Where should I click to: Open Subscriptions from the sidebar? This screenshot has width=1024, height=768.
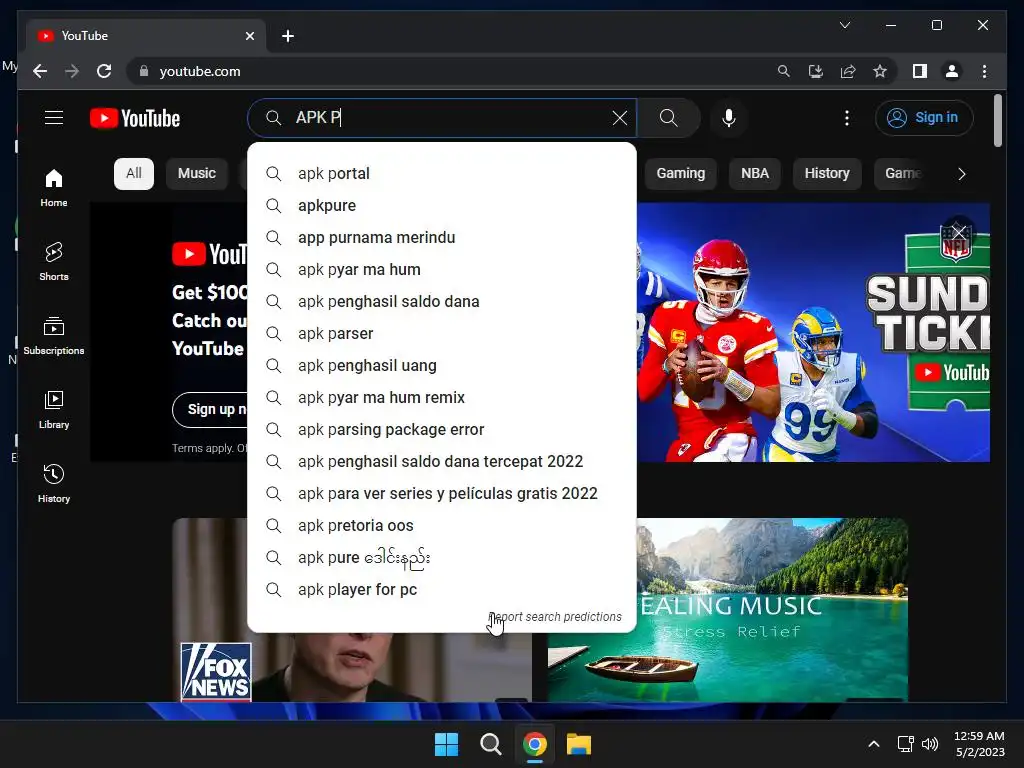tap(54, 335)
